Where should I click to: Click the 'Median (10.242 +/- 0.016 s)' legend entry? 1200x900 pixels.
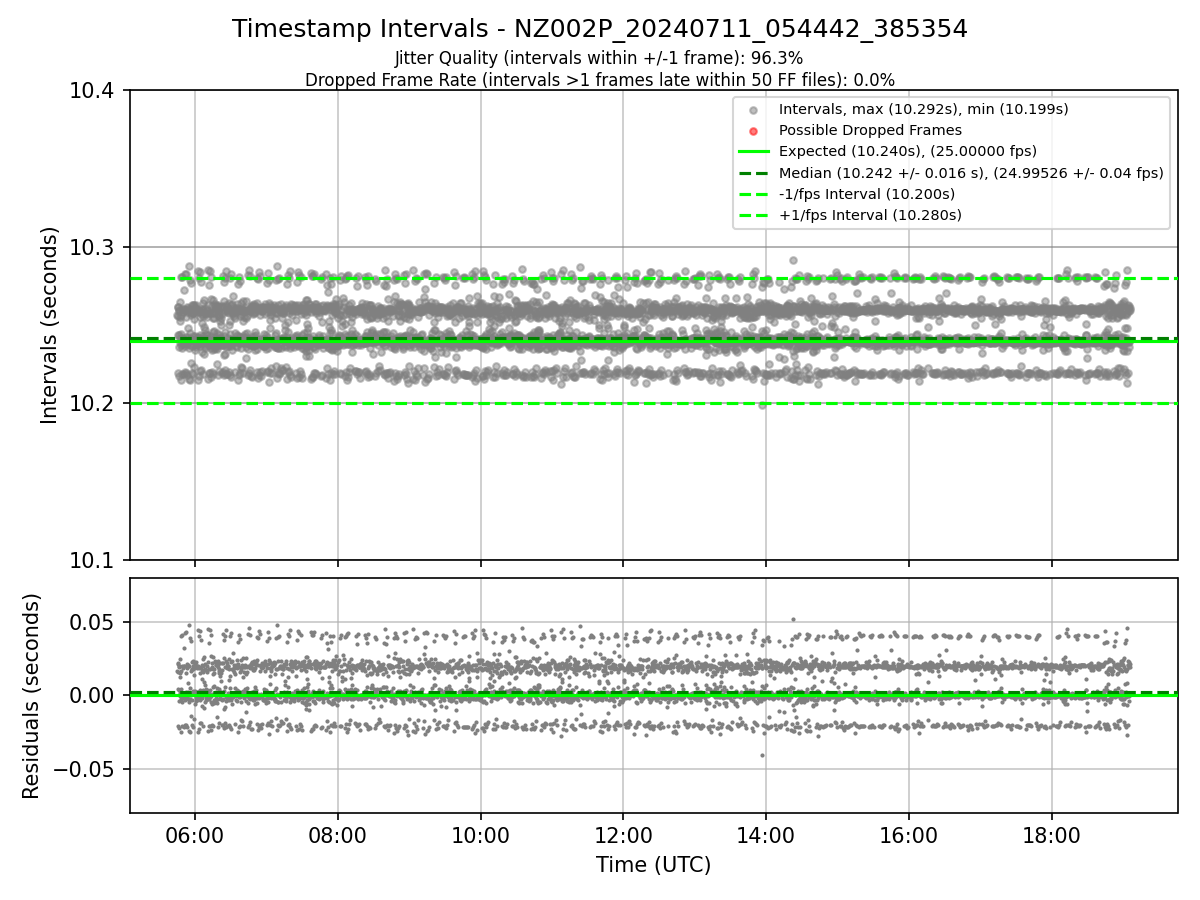point(971,172)
